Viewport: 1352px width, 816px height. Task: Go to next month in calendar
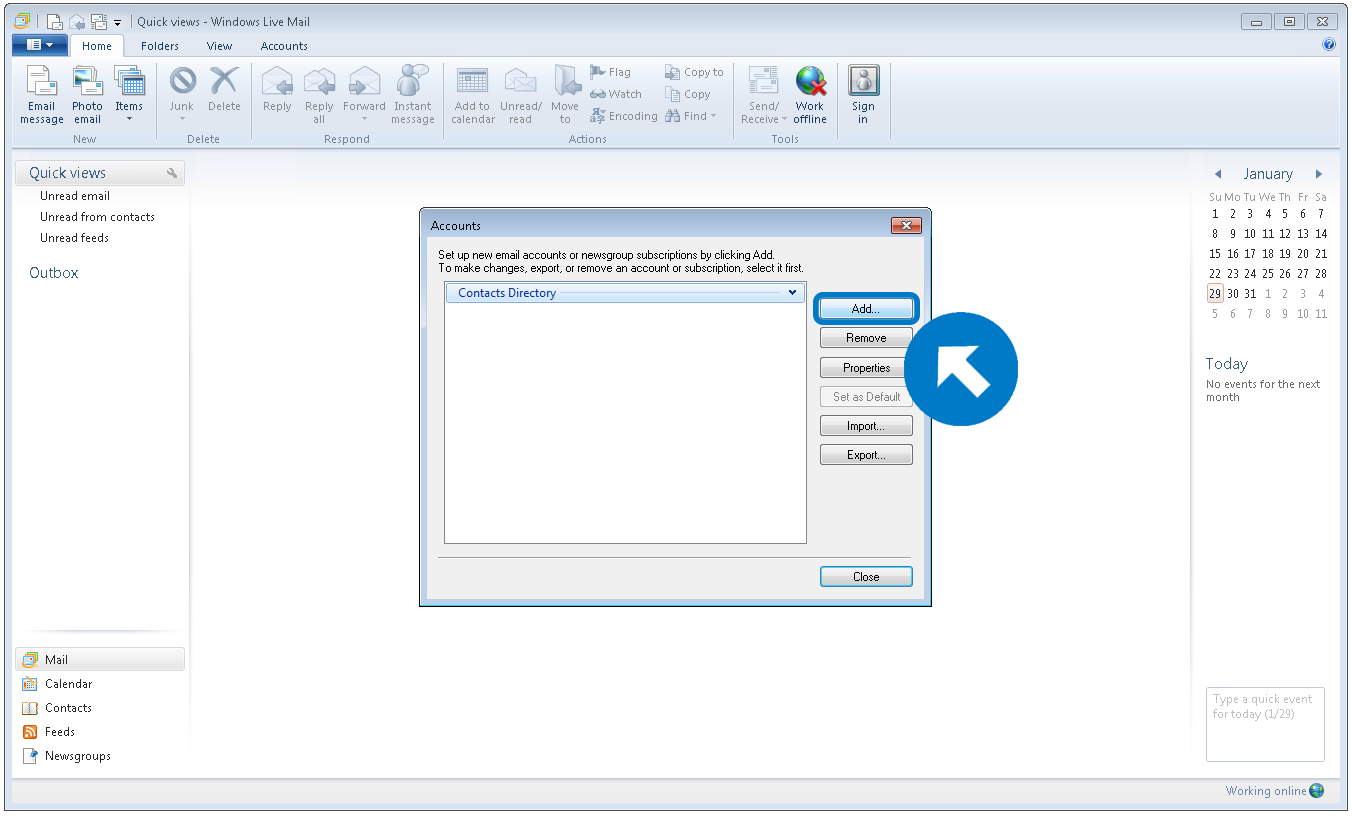[1319, 174]
